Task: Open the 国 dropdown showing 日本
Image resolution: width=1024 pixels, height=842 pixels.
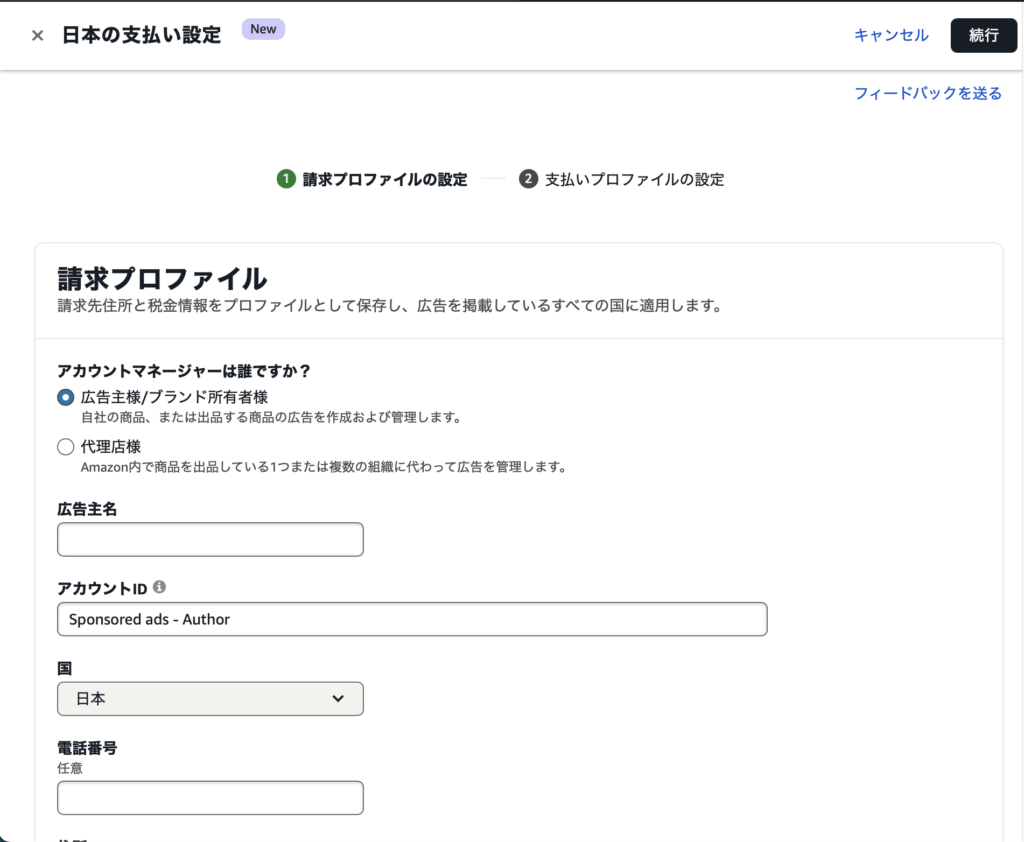Action: tap(210, 699)
